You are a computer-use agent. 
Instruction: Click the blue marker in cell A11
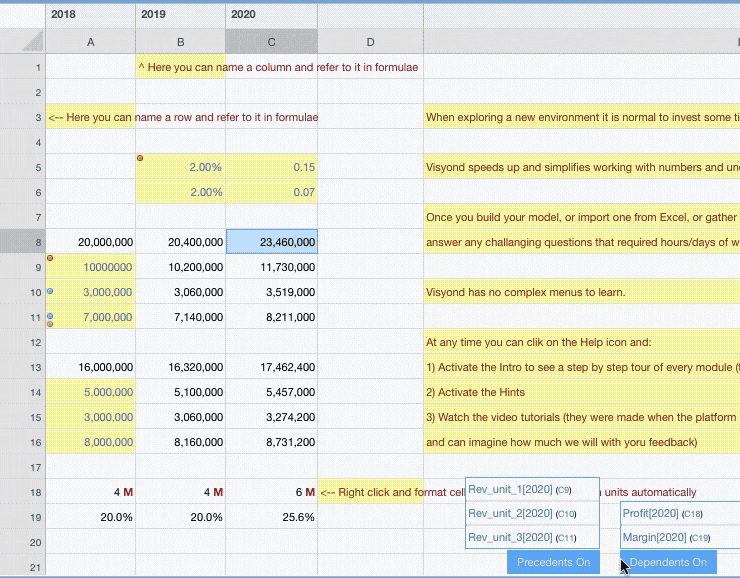pyautogui.click(x=50, y=316)
